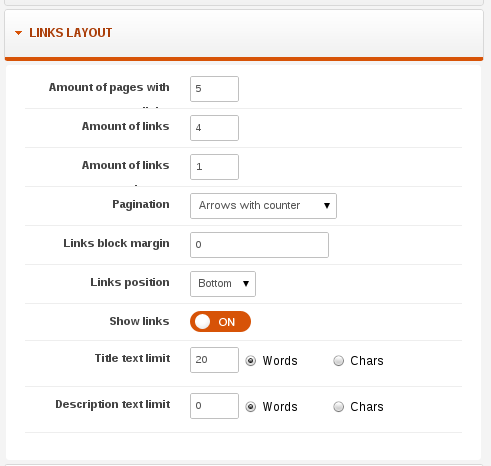
Task: Toggle the Show links switch off
Action: [x=220, y=322]
